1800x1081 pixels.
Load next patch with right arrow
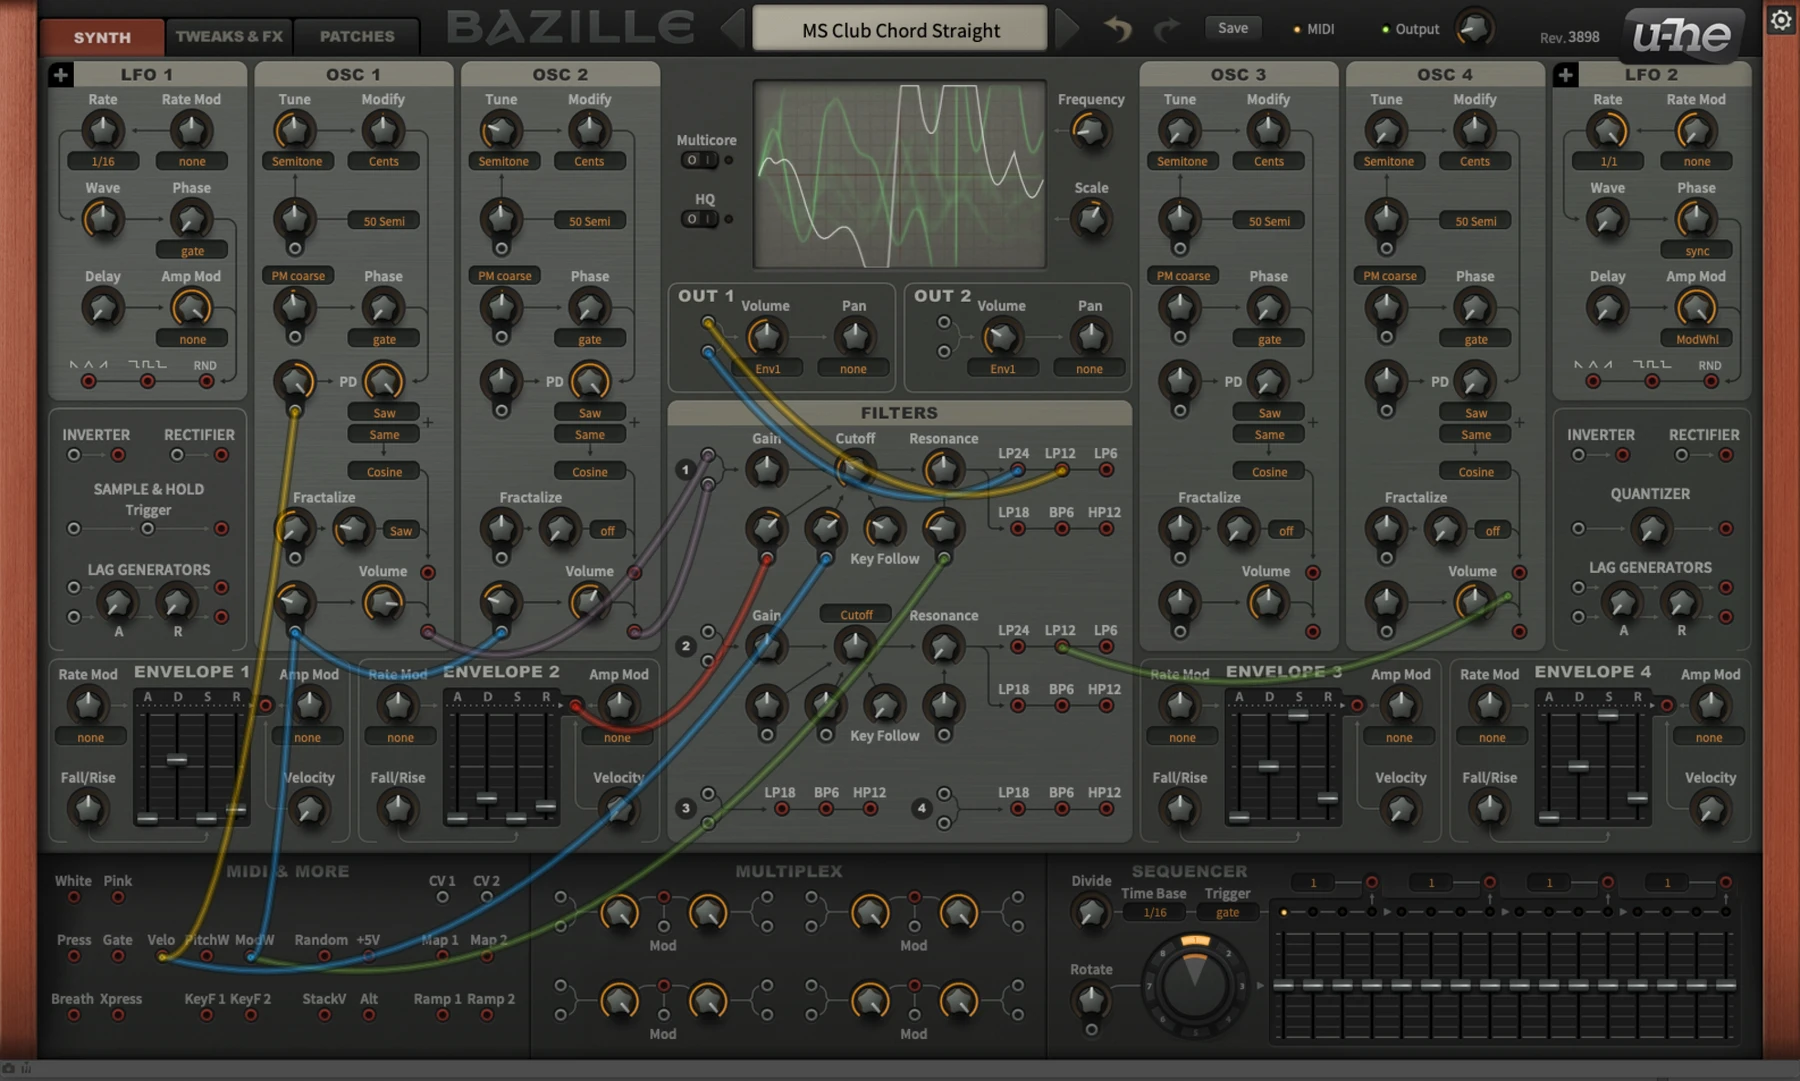(x=1066, y=28)
